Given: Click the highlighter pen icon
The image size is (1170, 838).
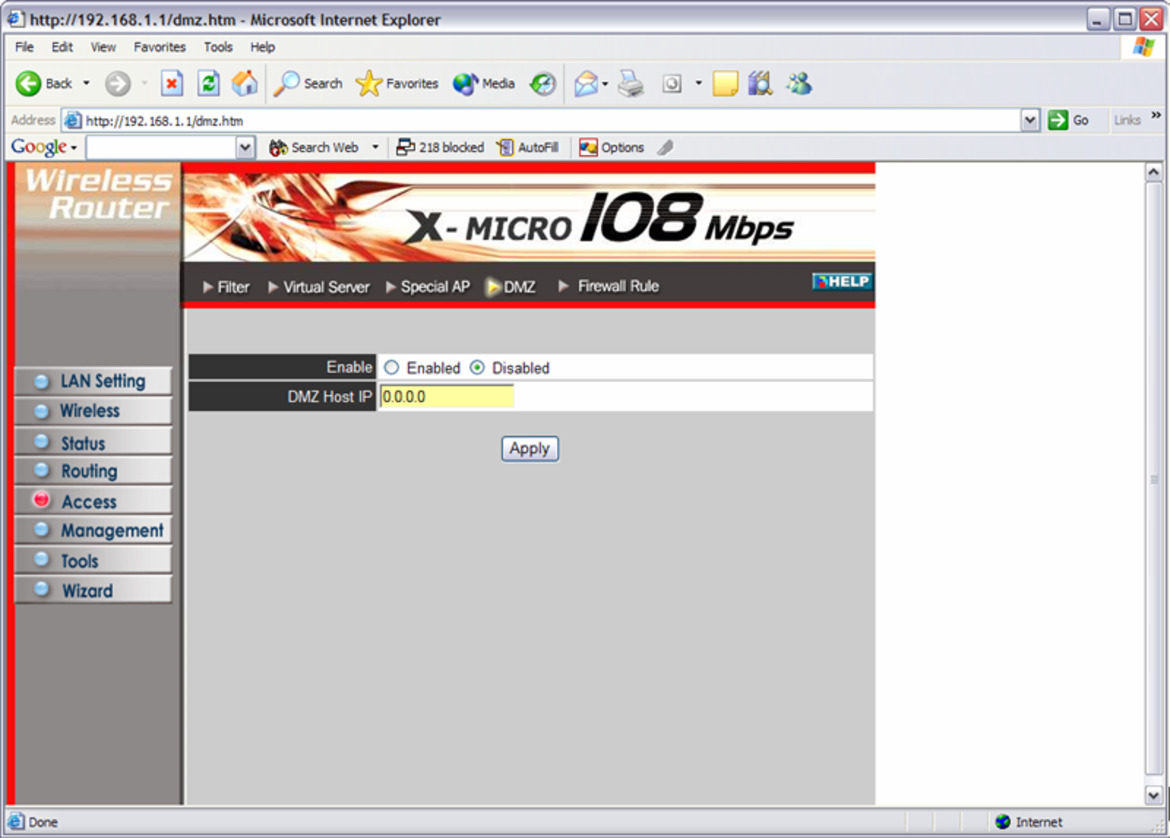Looking at the screenshot, I should [666, 148].
